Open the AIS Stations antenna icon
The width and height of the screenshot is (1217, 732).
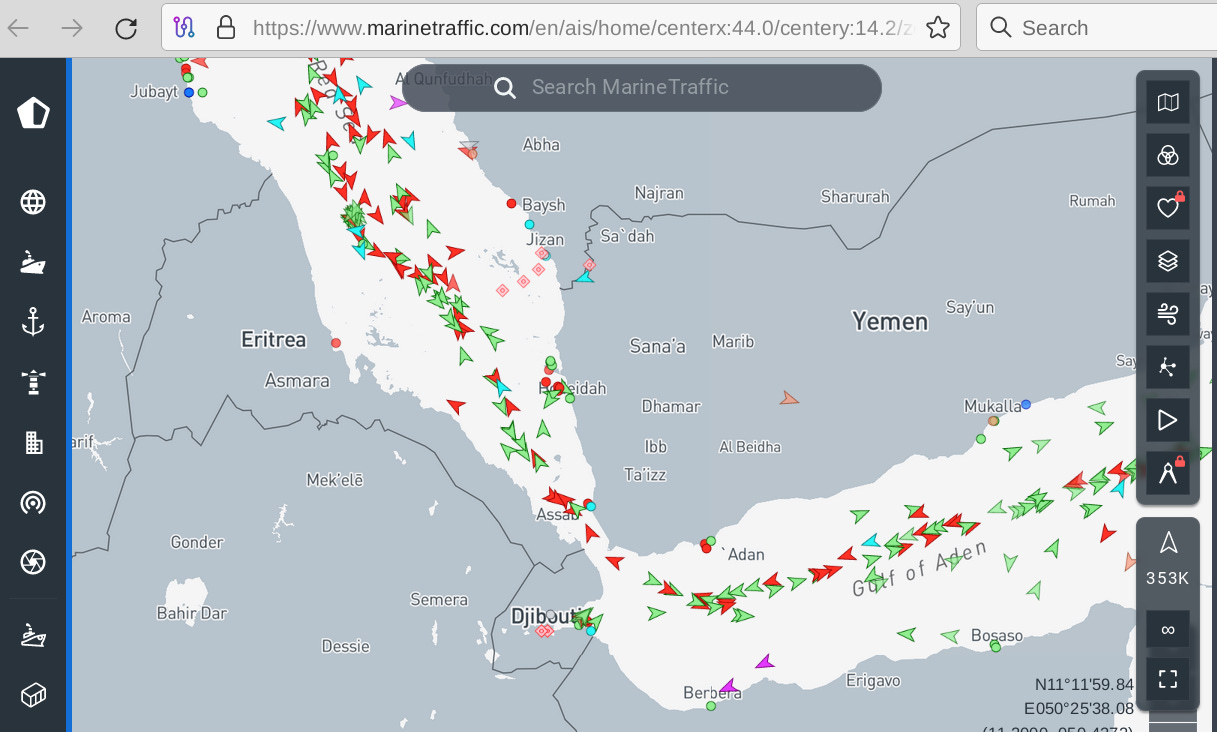tap(33, 502)
